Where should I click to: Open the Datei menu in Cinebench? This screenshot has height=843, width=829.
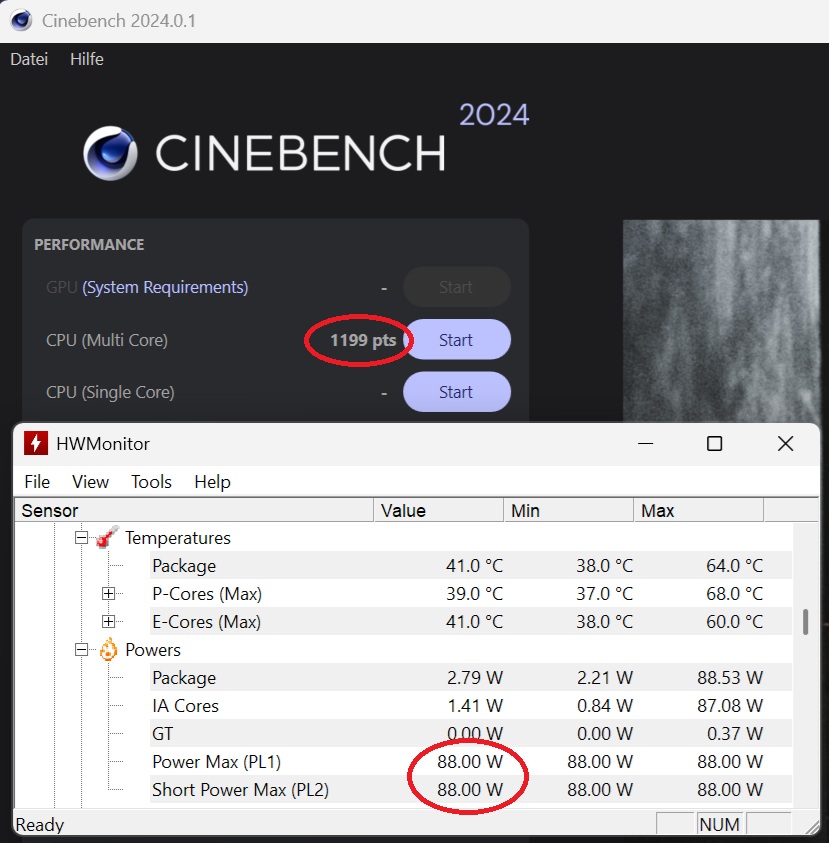point(29,59)
